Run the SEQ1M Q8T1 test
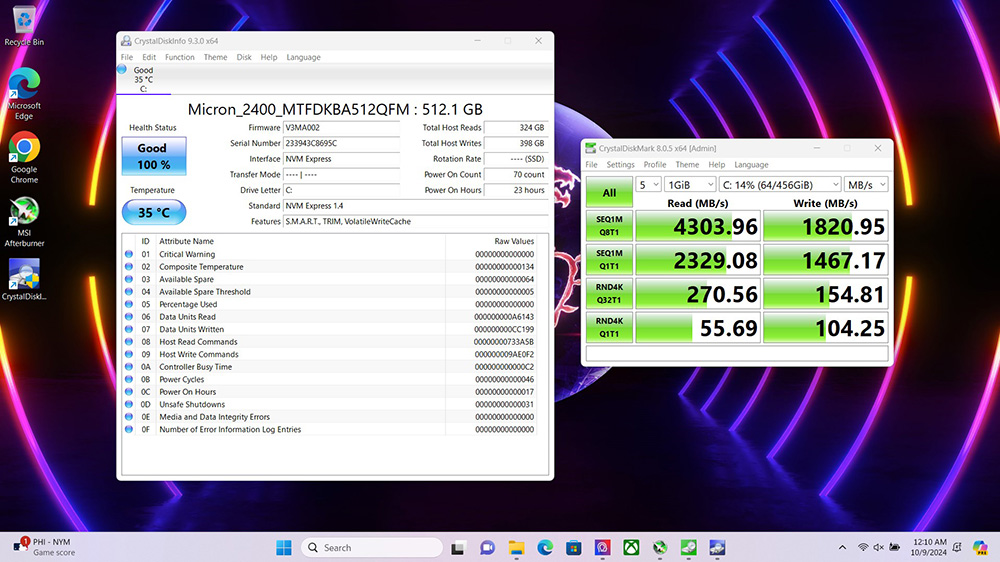 pos(609,226)
